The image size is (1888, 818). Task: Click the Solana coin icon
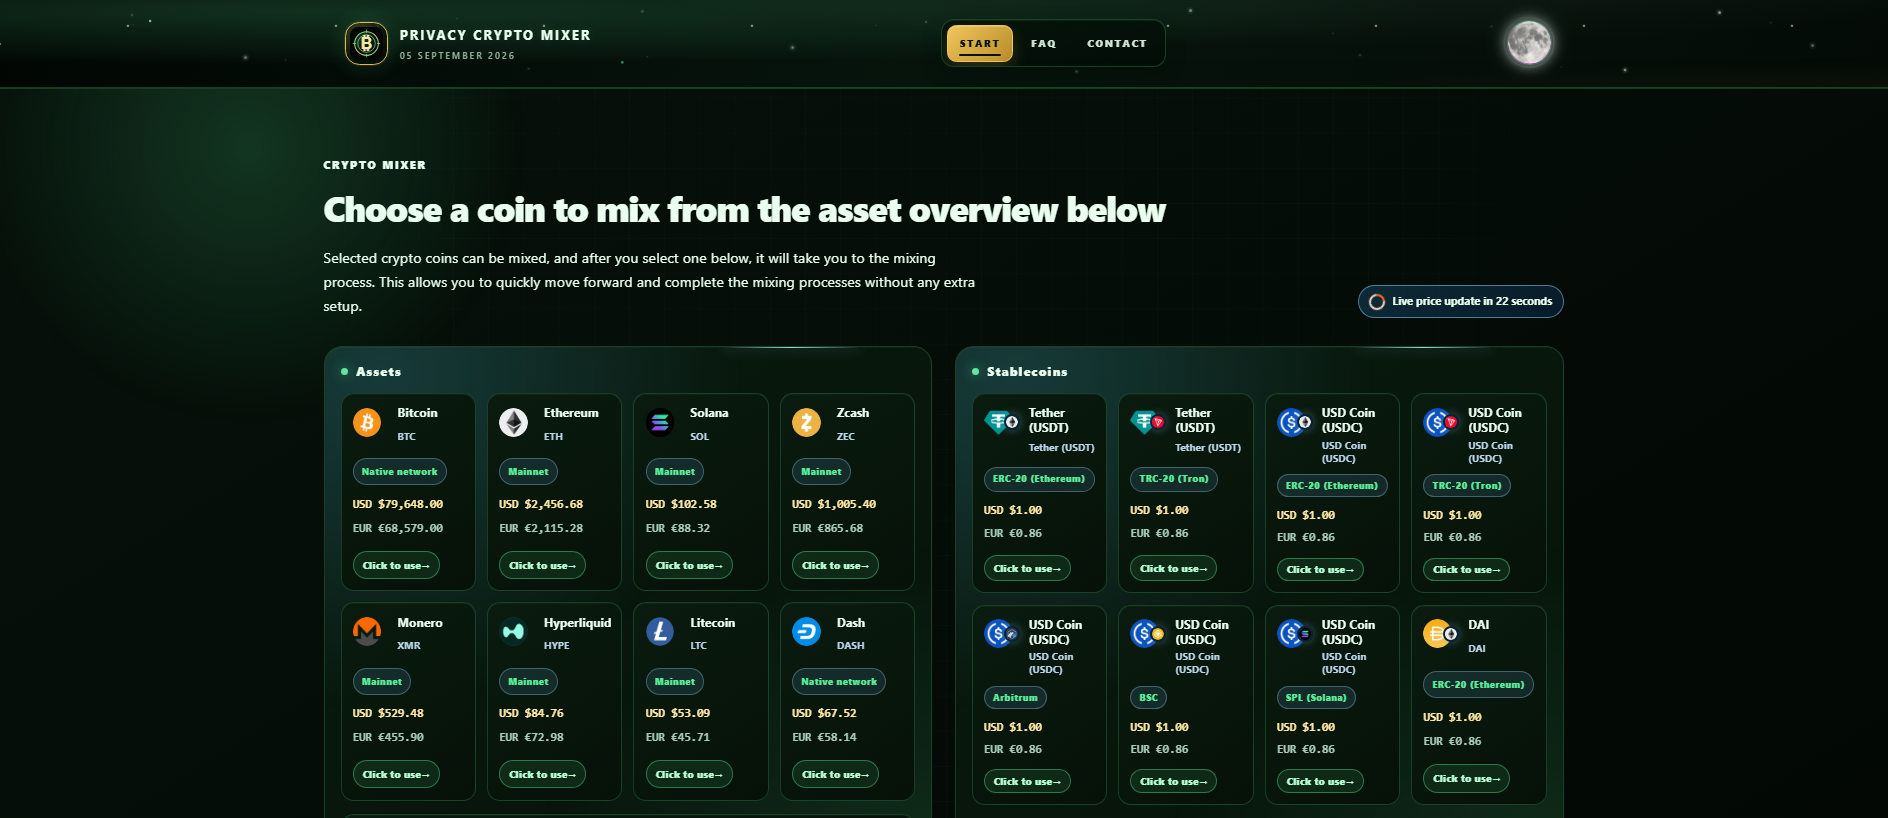660,422
